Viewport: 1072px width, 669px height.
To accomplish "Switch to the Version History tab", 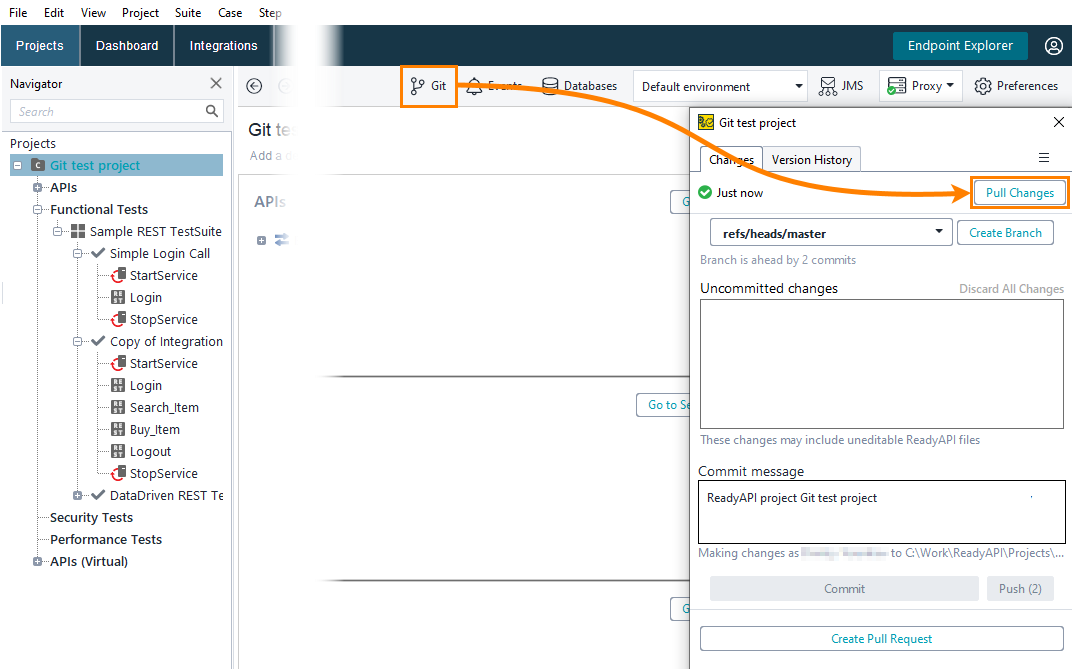I will (x=811, y=158).
